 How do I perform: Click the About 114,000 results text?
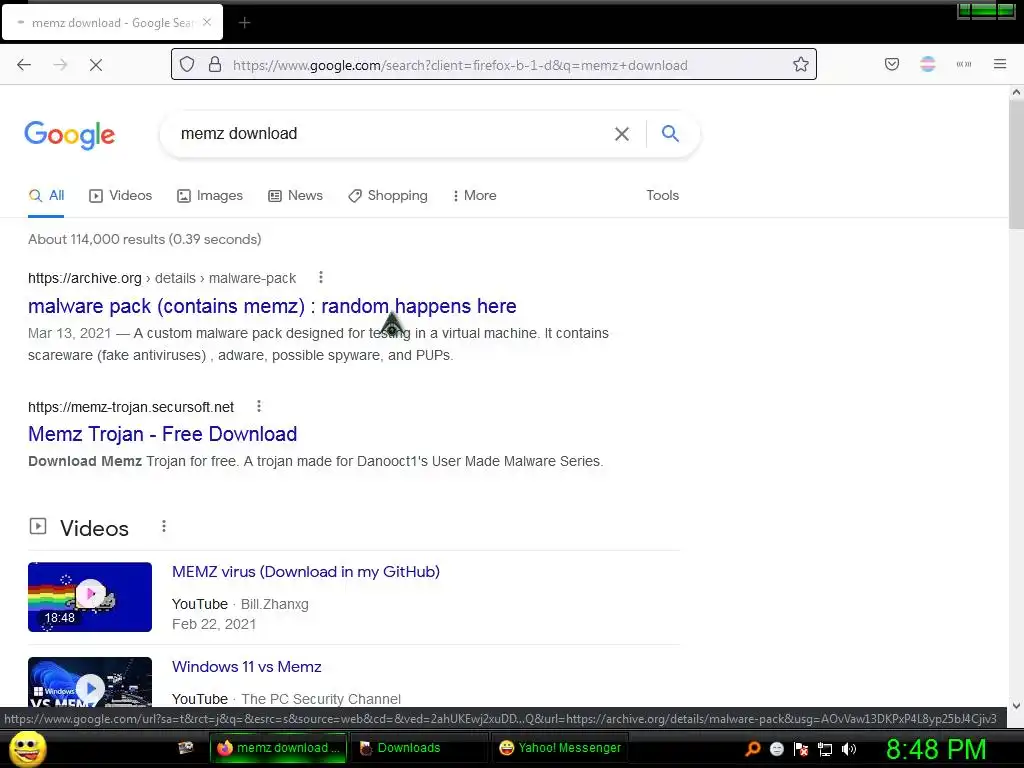(x=144, y=240)
